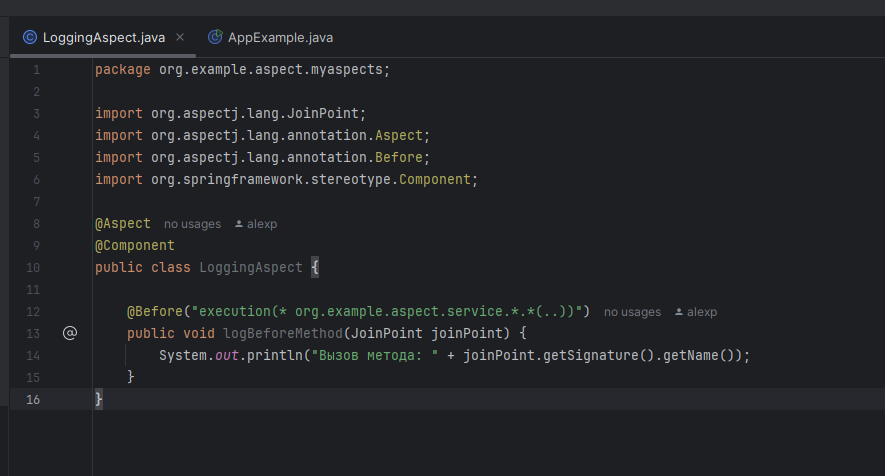Click the advice gutter icon on line 13

(69, 333)
